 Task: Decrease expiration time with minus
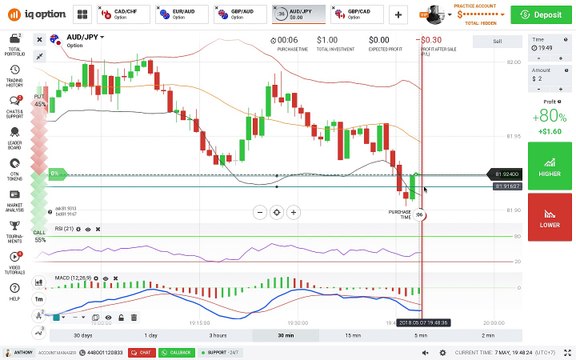(539, 58)
